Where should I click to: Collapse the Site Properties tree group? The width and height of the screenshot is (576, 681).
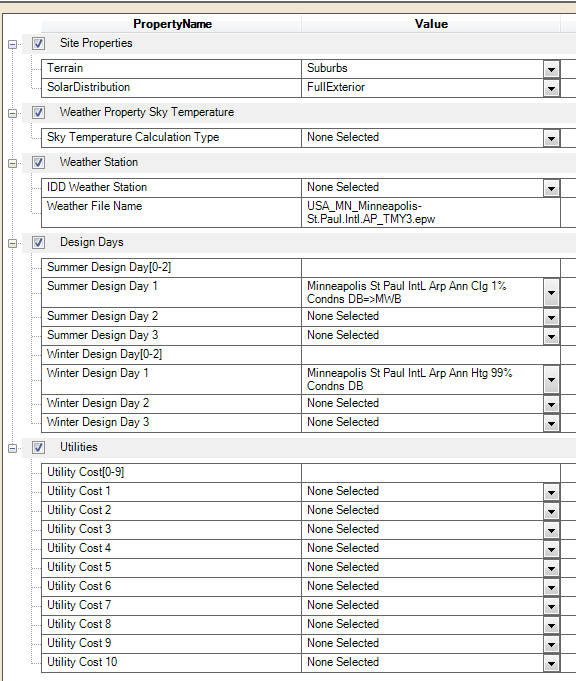[x=13, y=44]
